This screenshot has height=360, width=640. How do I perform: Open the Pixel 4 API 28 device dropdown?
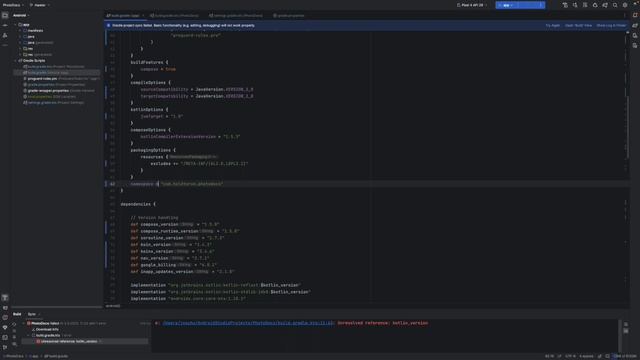point(472,5)
